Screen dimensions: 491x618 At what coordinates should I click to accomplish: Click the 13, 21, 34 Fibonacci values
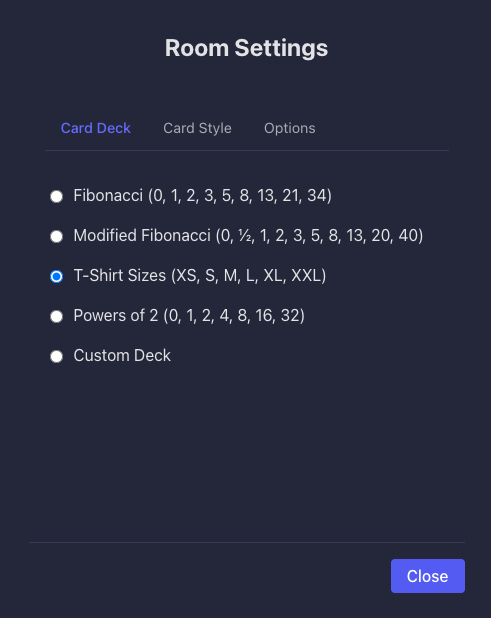click(292, 196)
